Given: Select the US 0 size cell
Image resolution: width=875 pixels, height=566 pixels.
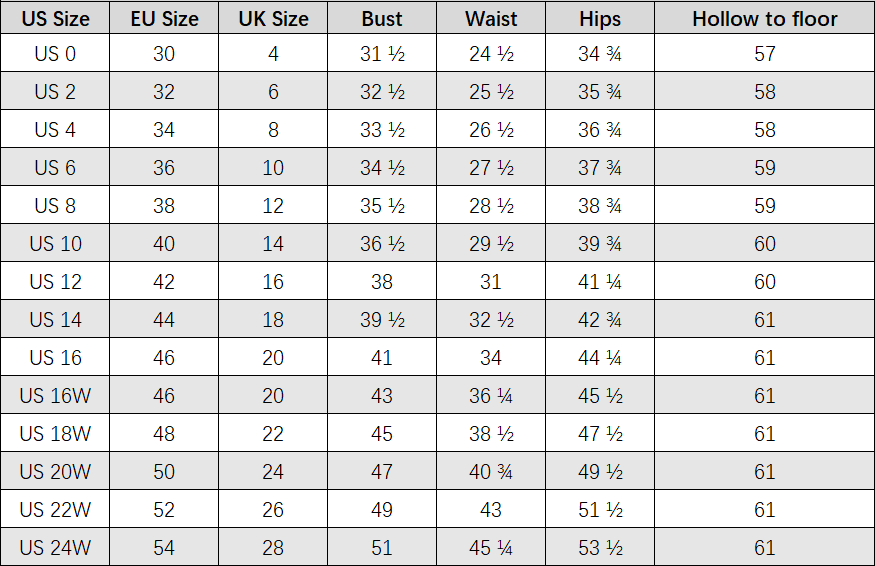Looking at the screenshot, I should point(55,54).
